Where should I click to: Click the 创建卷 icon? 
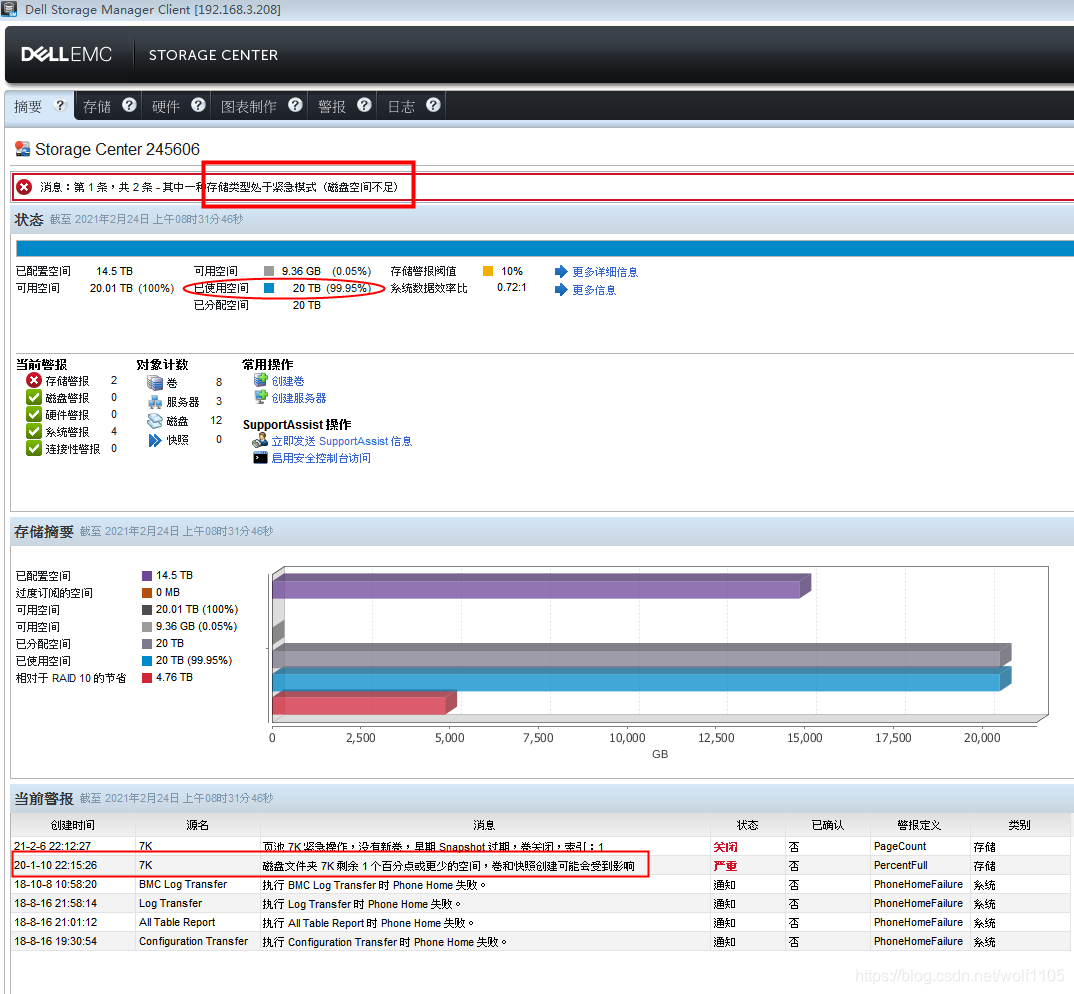point(261,380)
